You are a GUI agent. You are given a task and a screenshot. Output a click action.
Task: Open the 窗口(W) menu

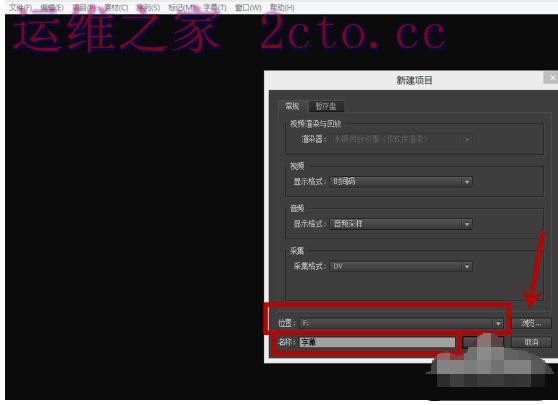pyautogui.click(x=248, y=7)
